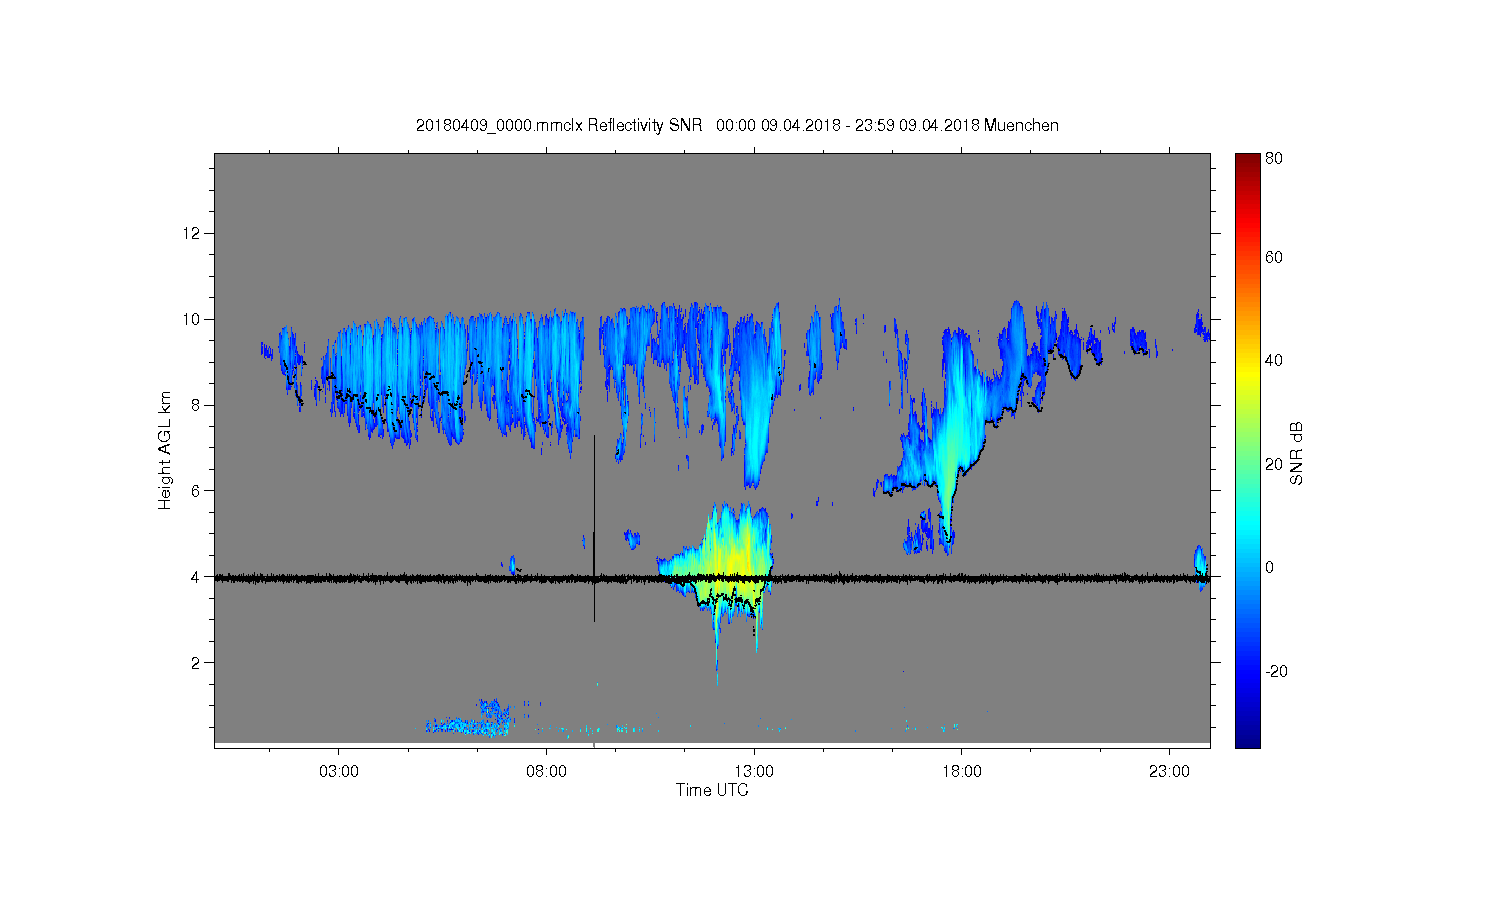Click the colorbar value label -20
1500x900 pixels.
1276,671
